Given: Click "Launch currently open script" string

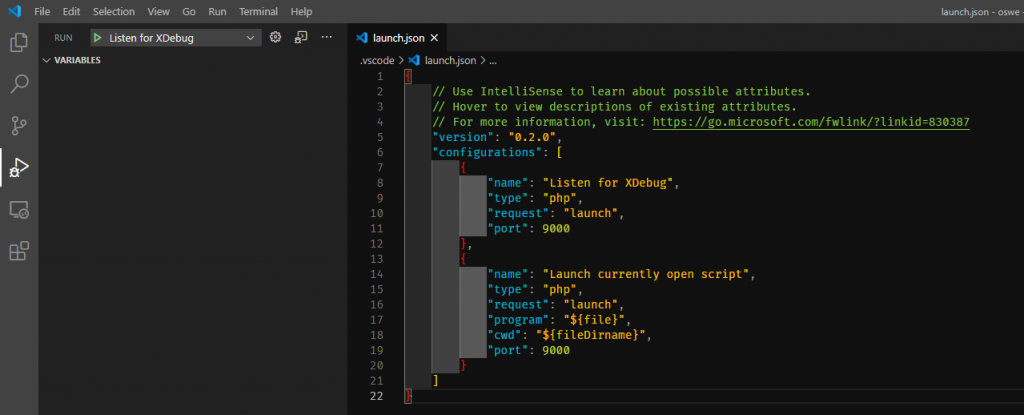Looking at the screenshot, I should point(646,274).
